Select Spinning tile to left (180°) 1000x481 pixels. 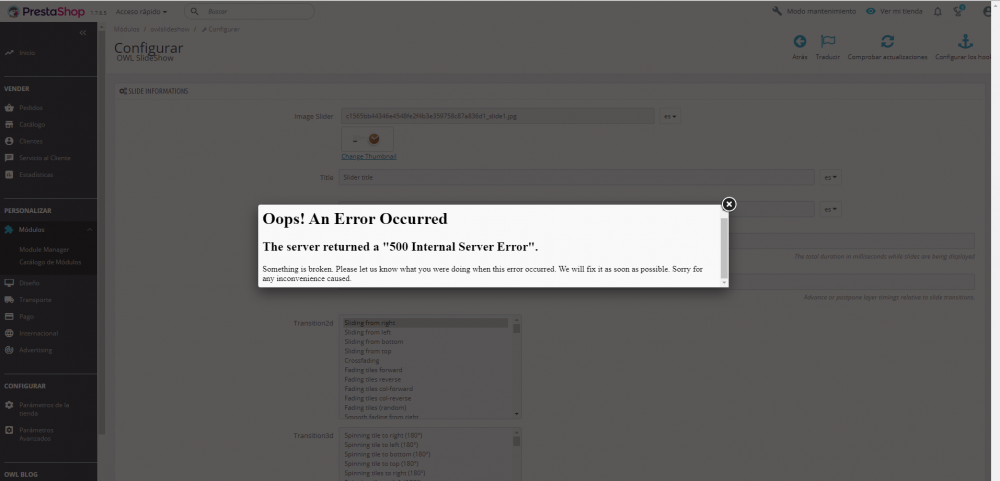(x=425, y=445)
